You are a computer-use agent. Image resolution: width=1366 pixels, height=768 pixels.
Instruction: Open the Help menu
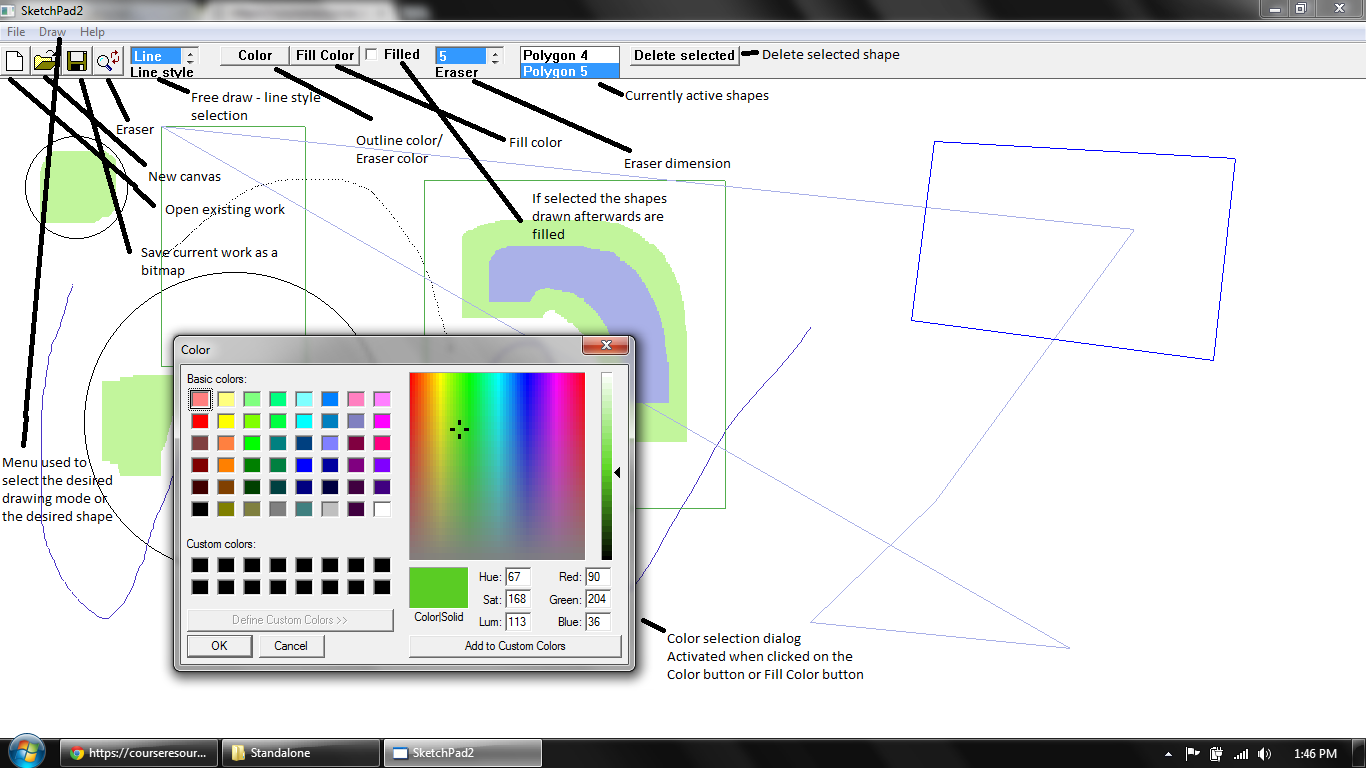(x=92, y=32)
